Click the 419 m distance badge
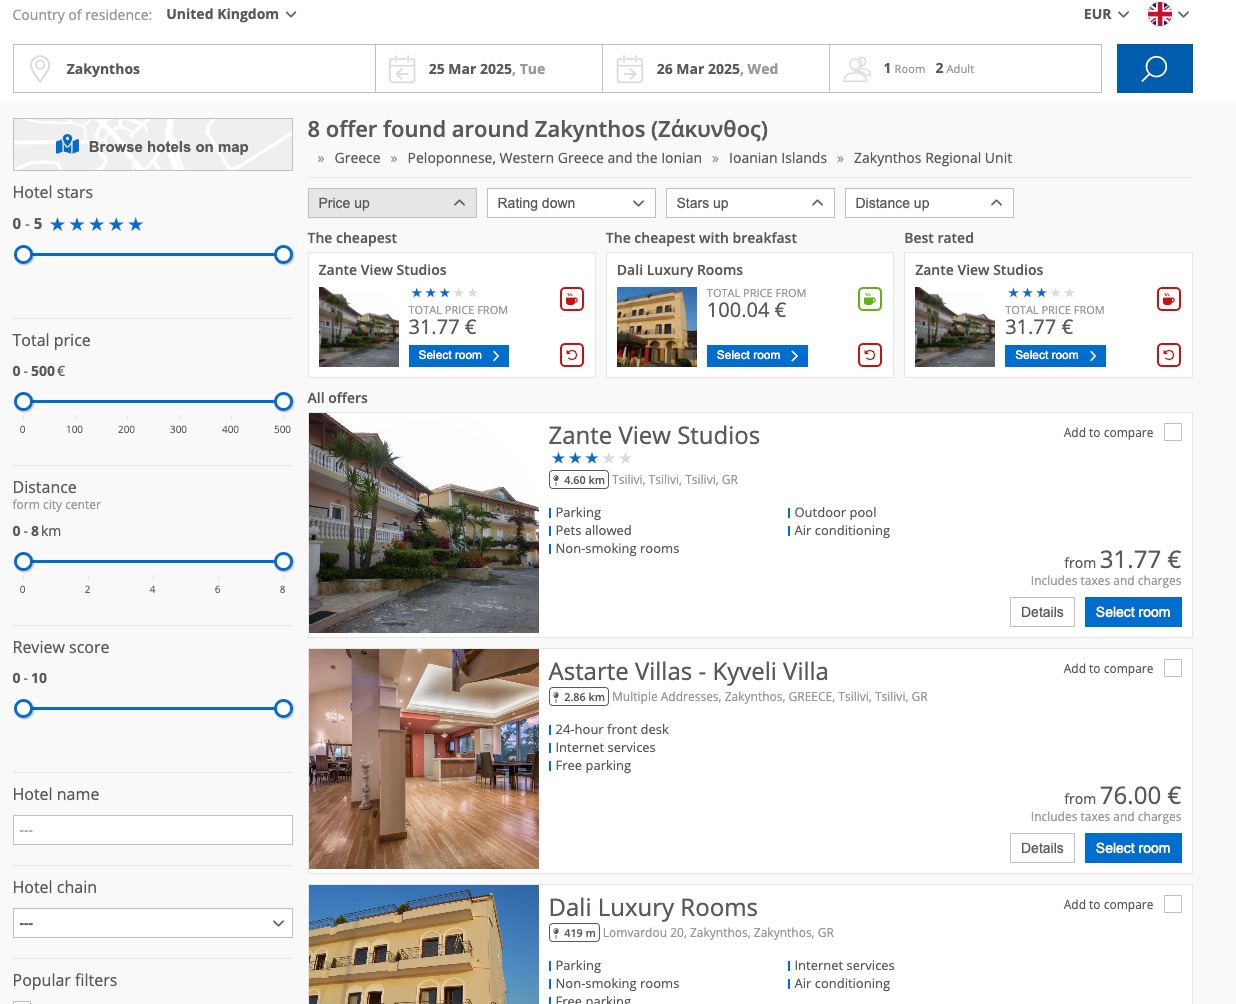Screen dimensions: 1236x1004 (575, 933)
